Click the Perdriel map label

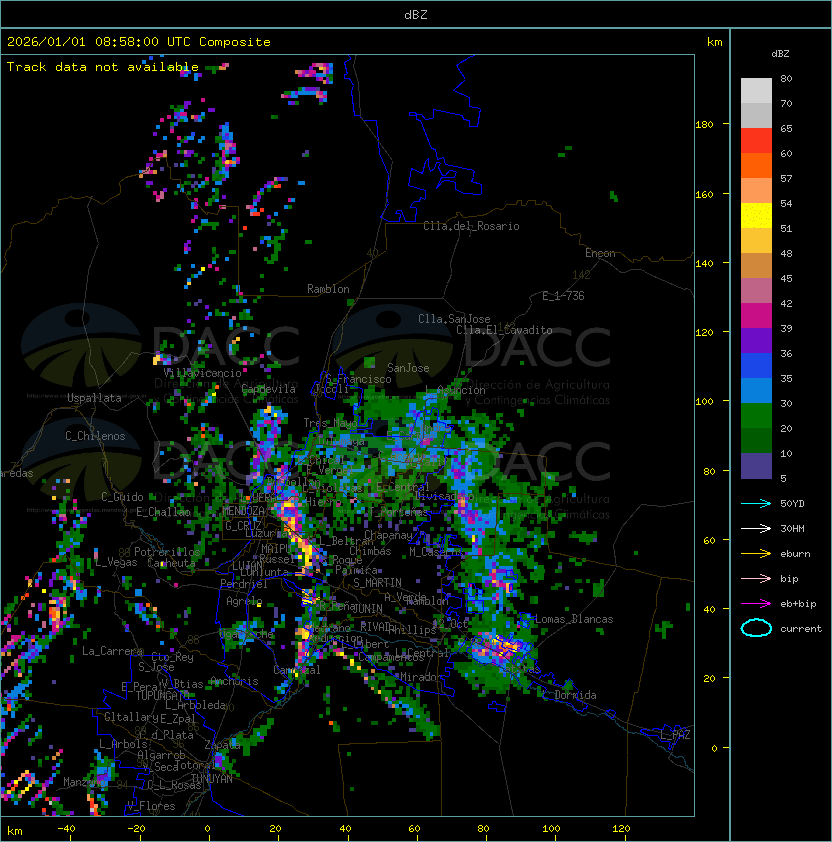tap(244, 584)
